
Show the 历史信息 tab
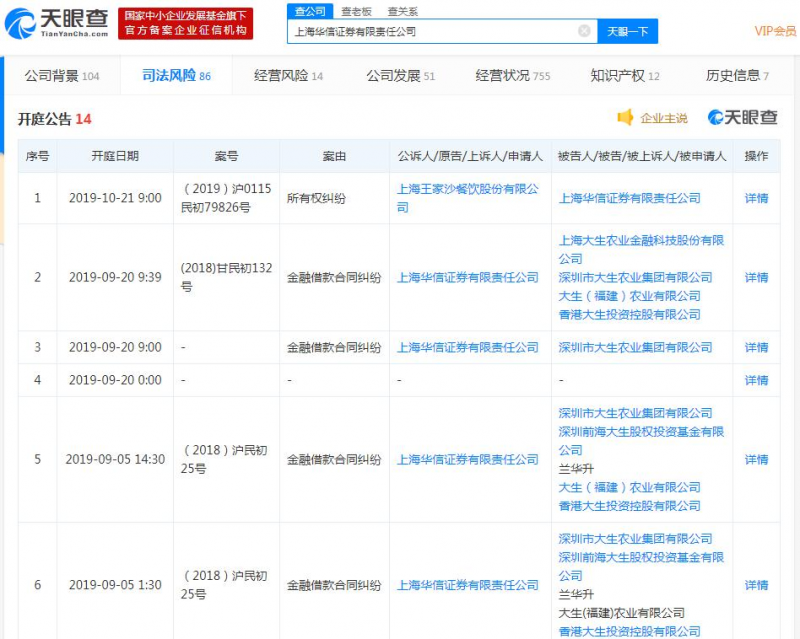[x=737, y=76]
